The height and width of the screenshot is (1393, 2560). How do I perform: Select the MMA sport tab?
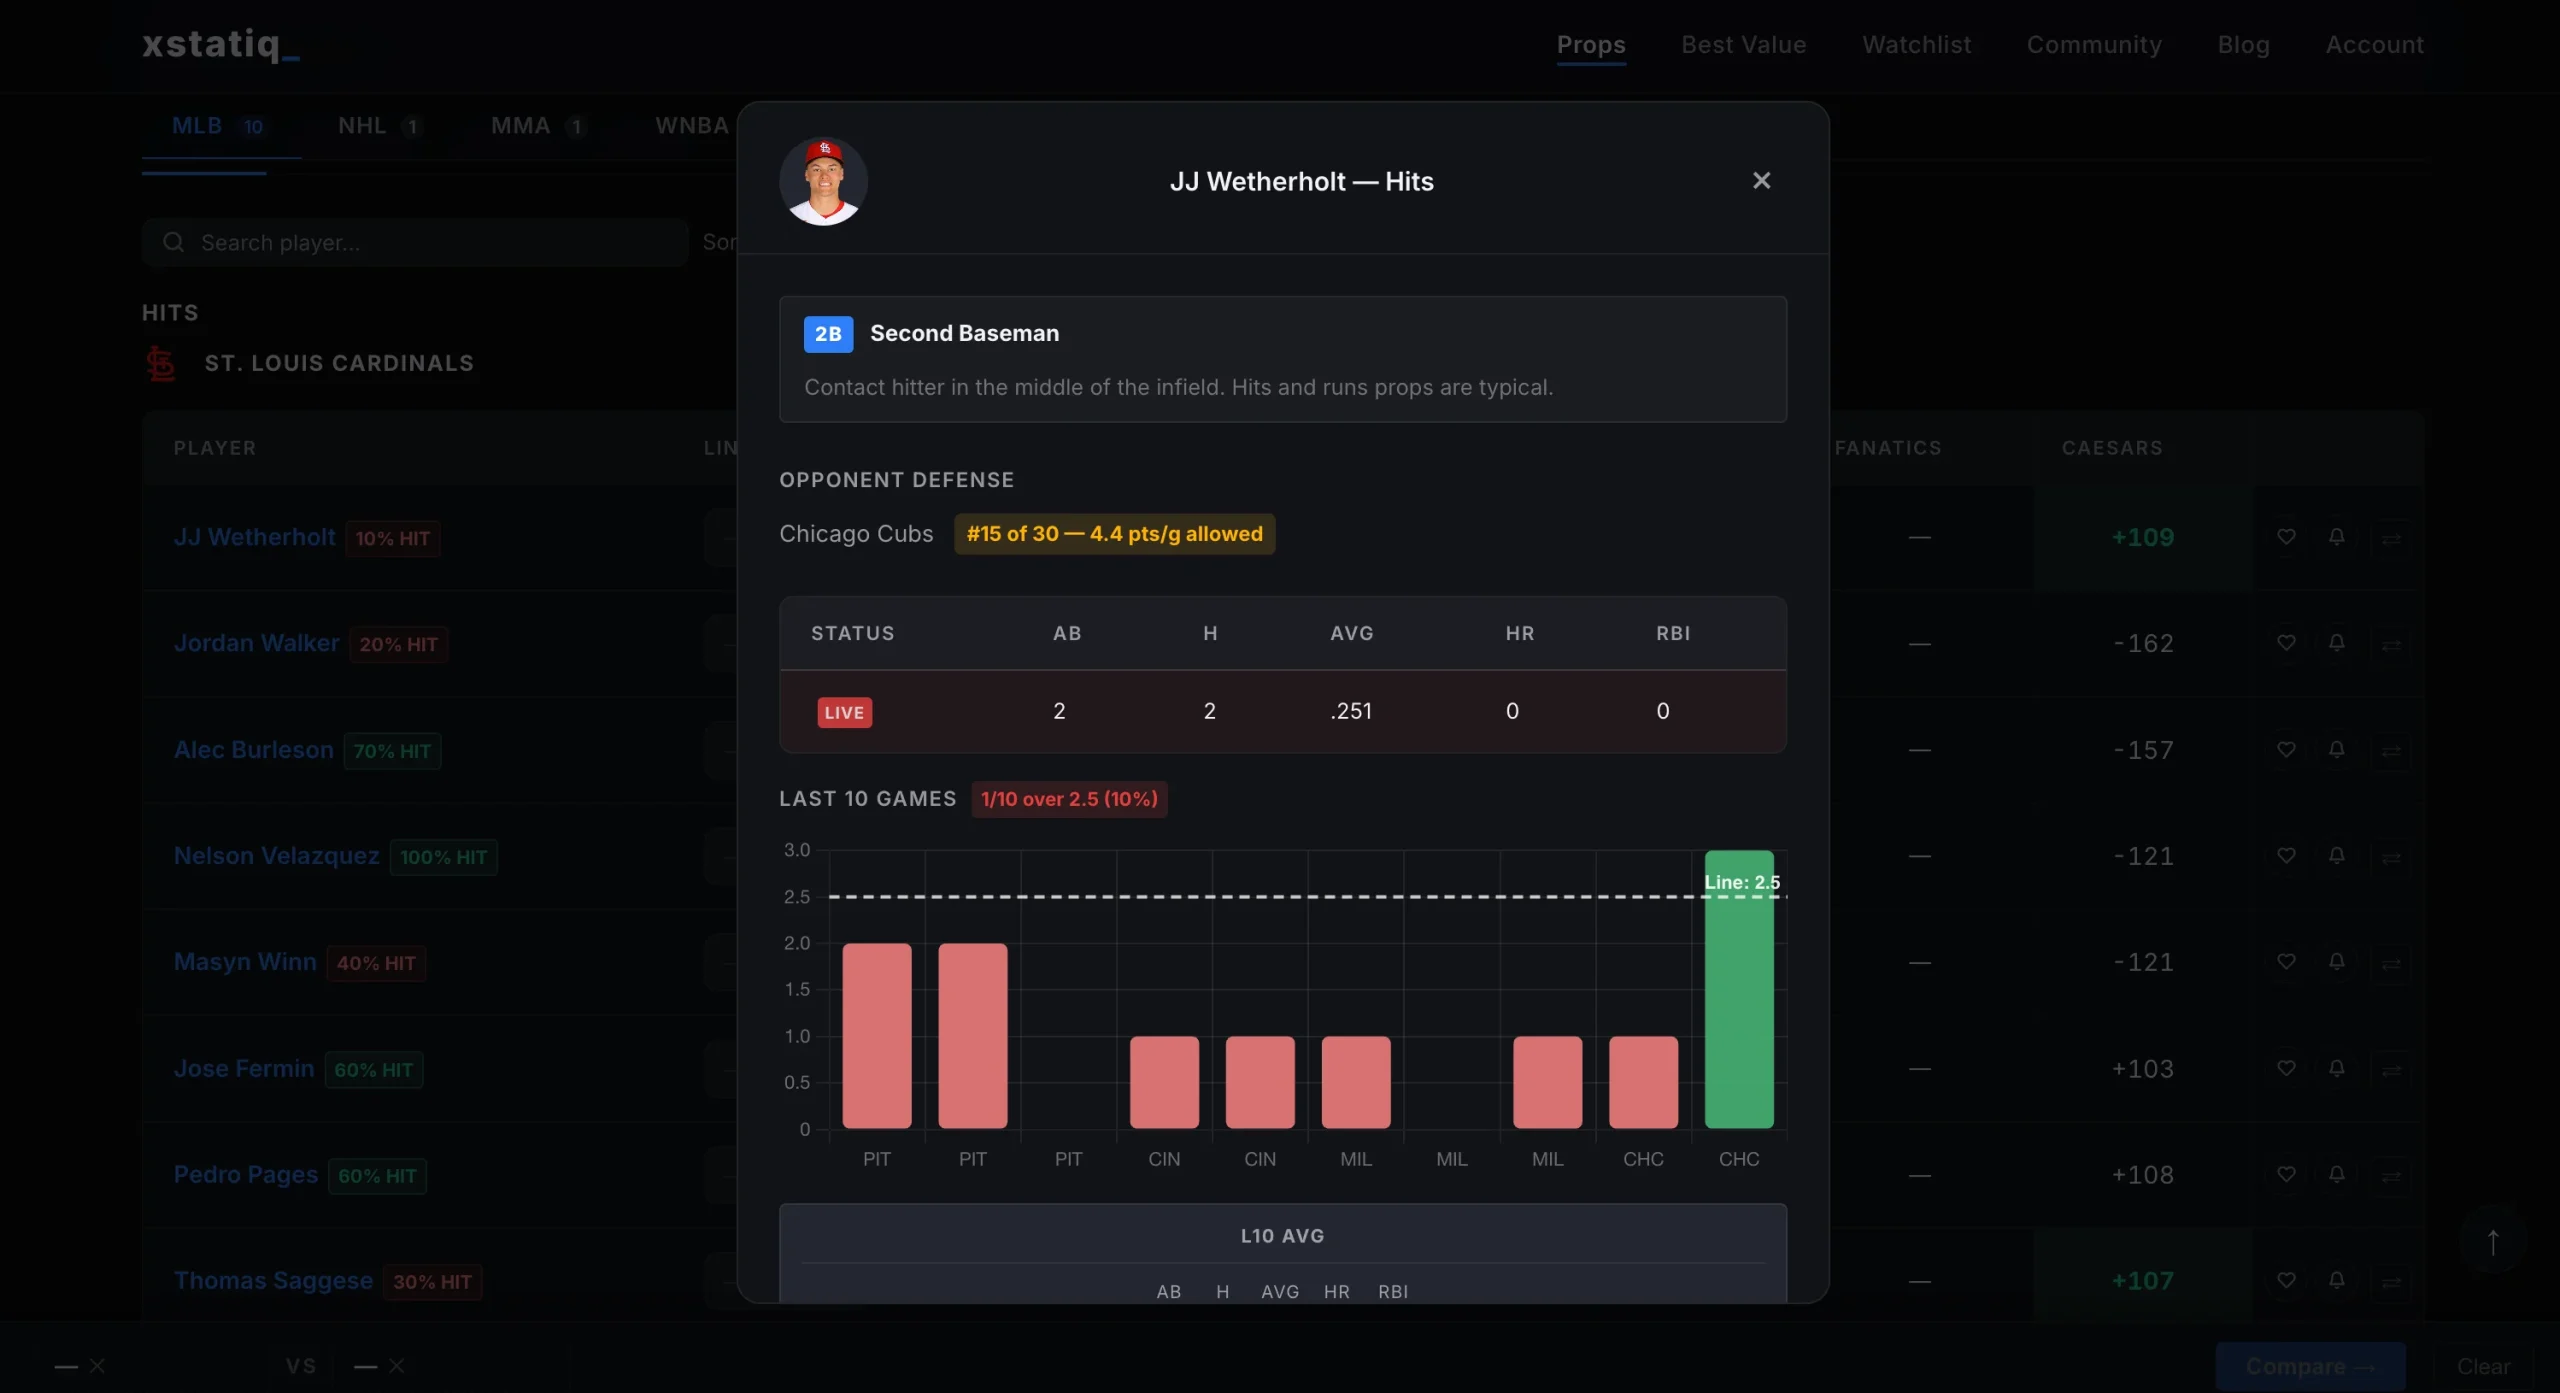pos(538,126)
